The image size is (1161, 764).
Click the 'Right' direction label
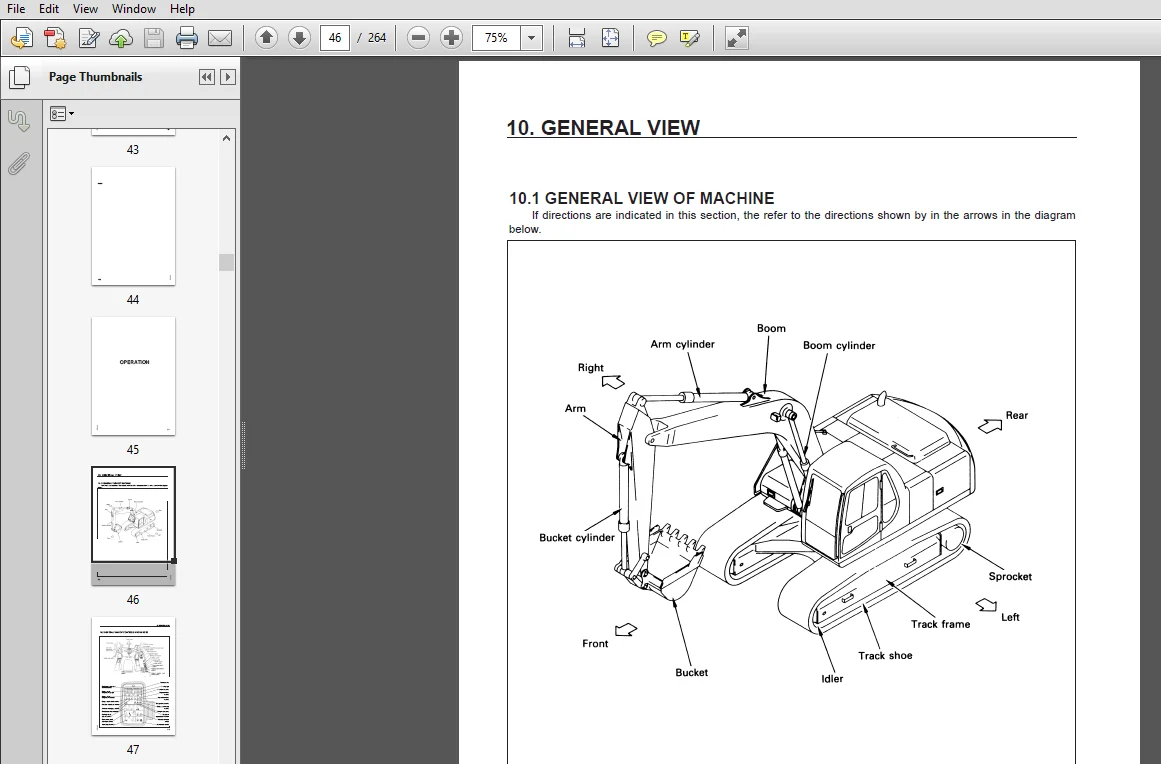[591, 368]
